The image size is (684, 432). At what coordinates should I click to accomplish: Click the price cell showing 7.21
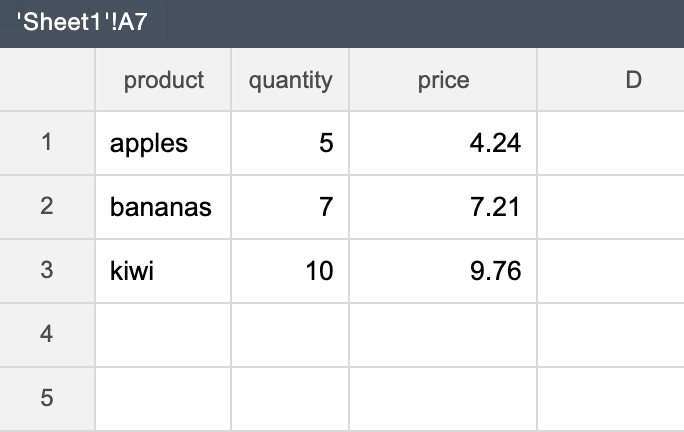point(443,207)
